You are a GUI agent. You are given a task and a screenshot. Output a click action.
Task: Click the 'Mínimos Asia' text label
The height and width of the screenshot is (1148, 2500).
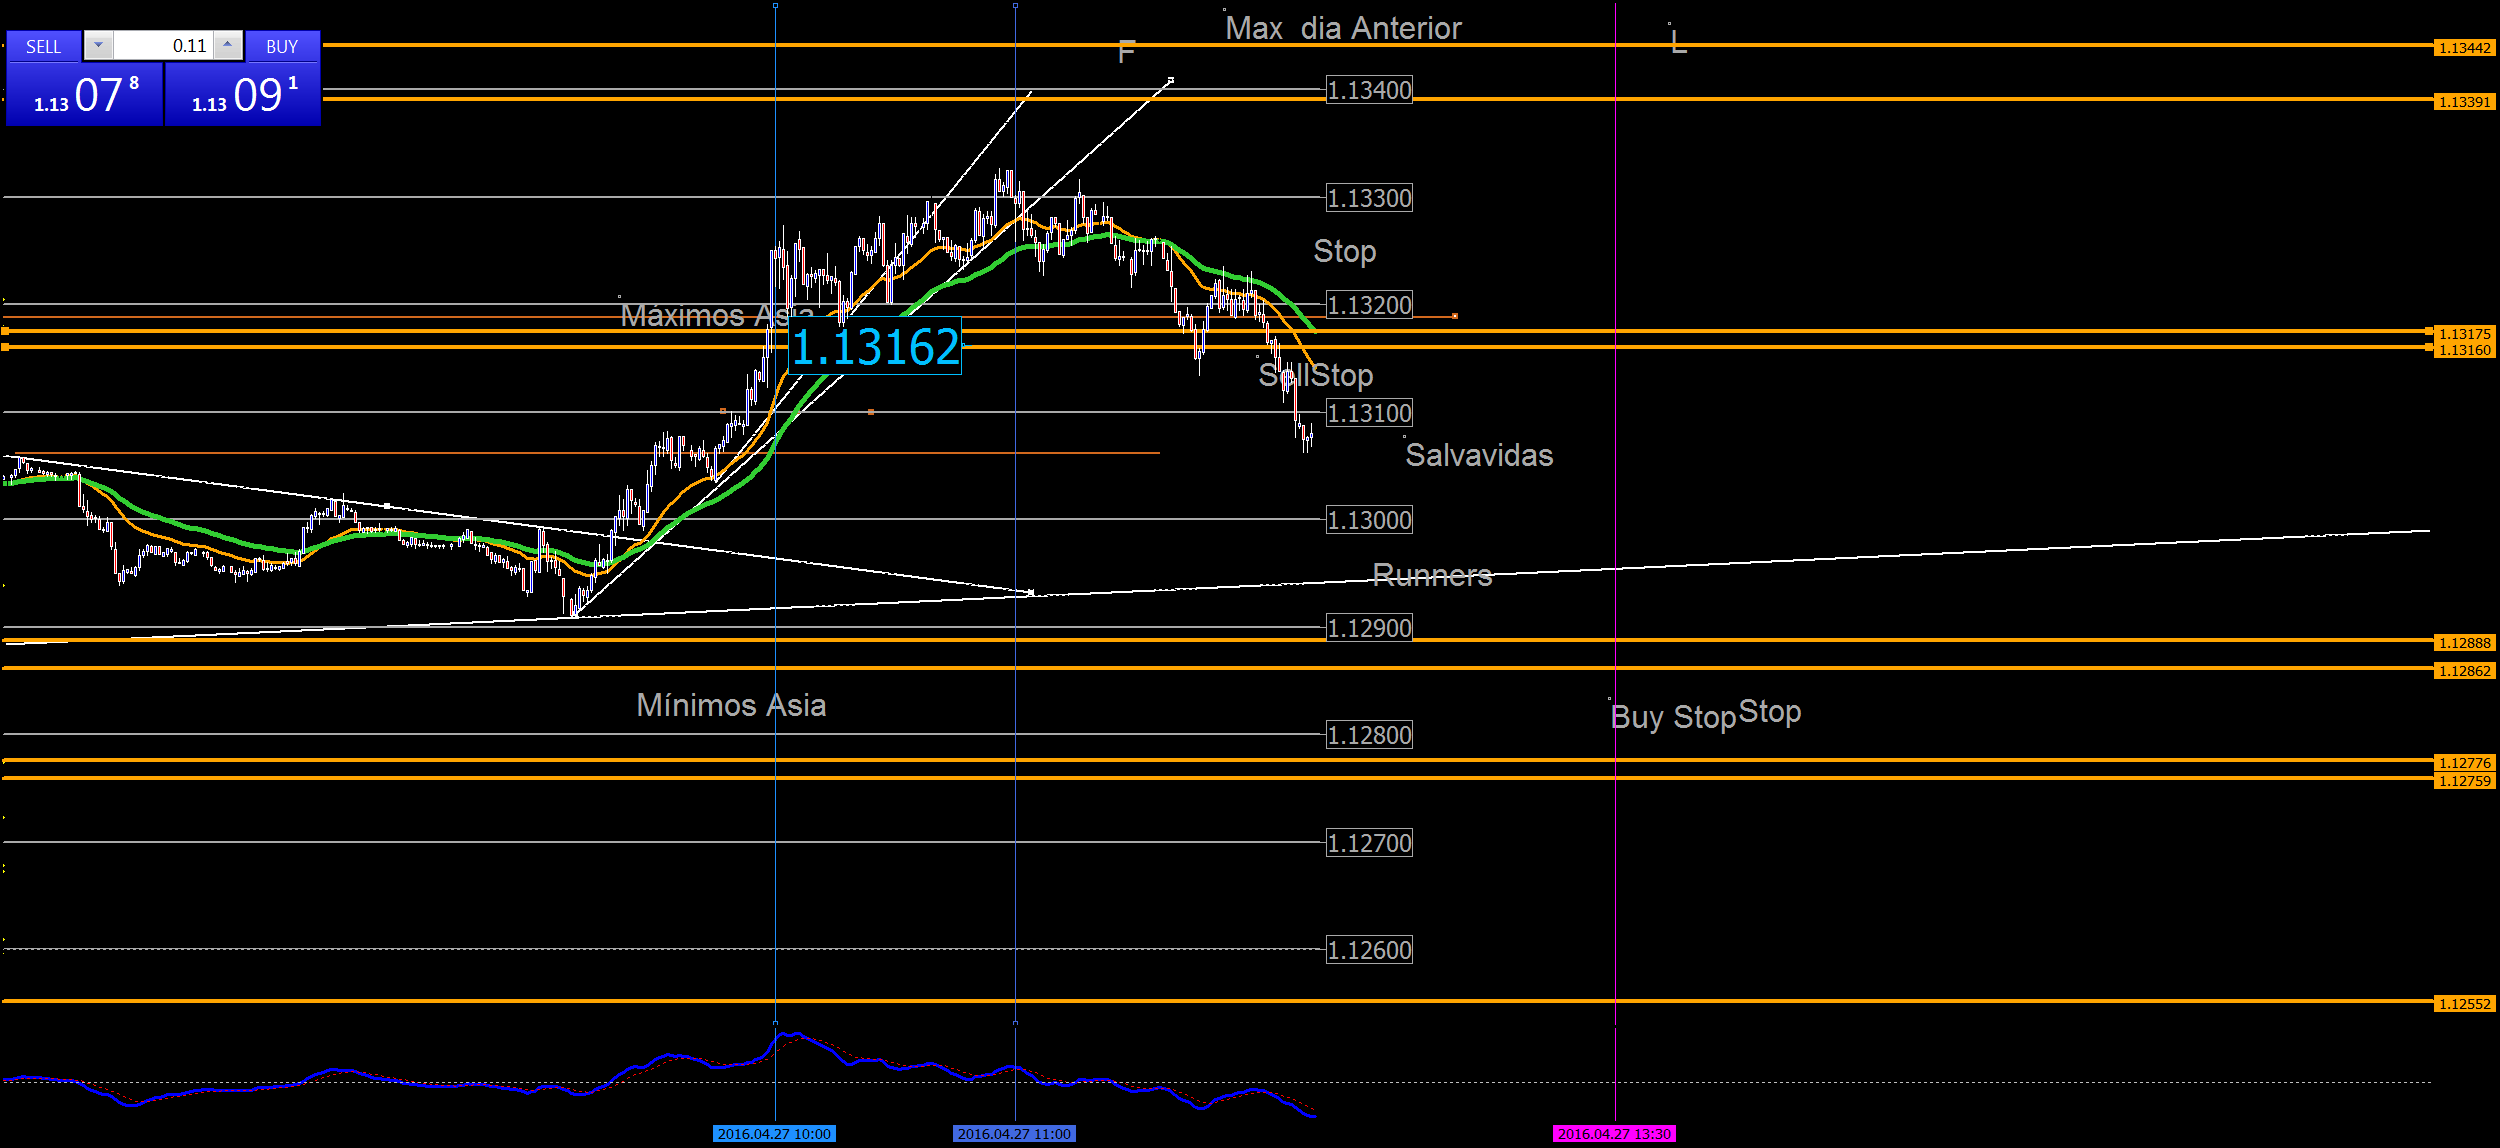(x=731, y=706)
